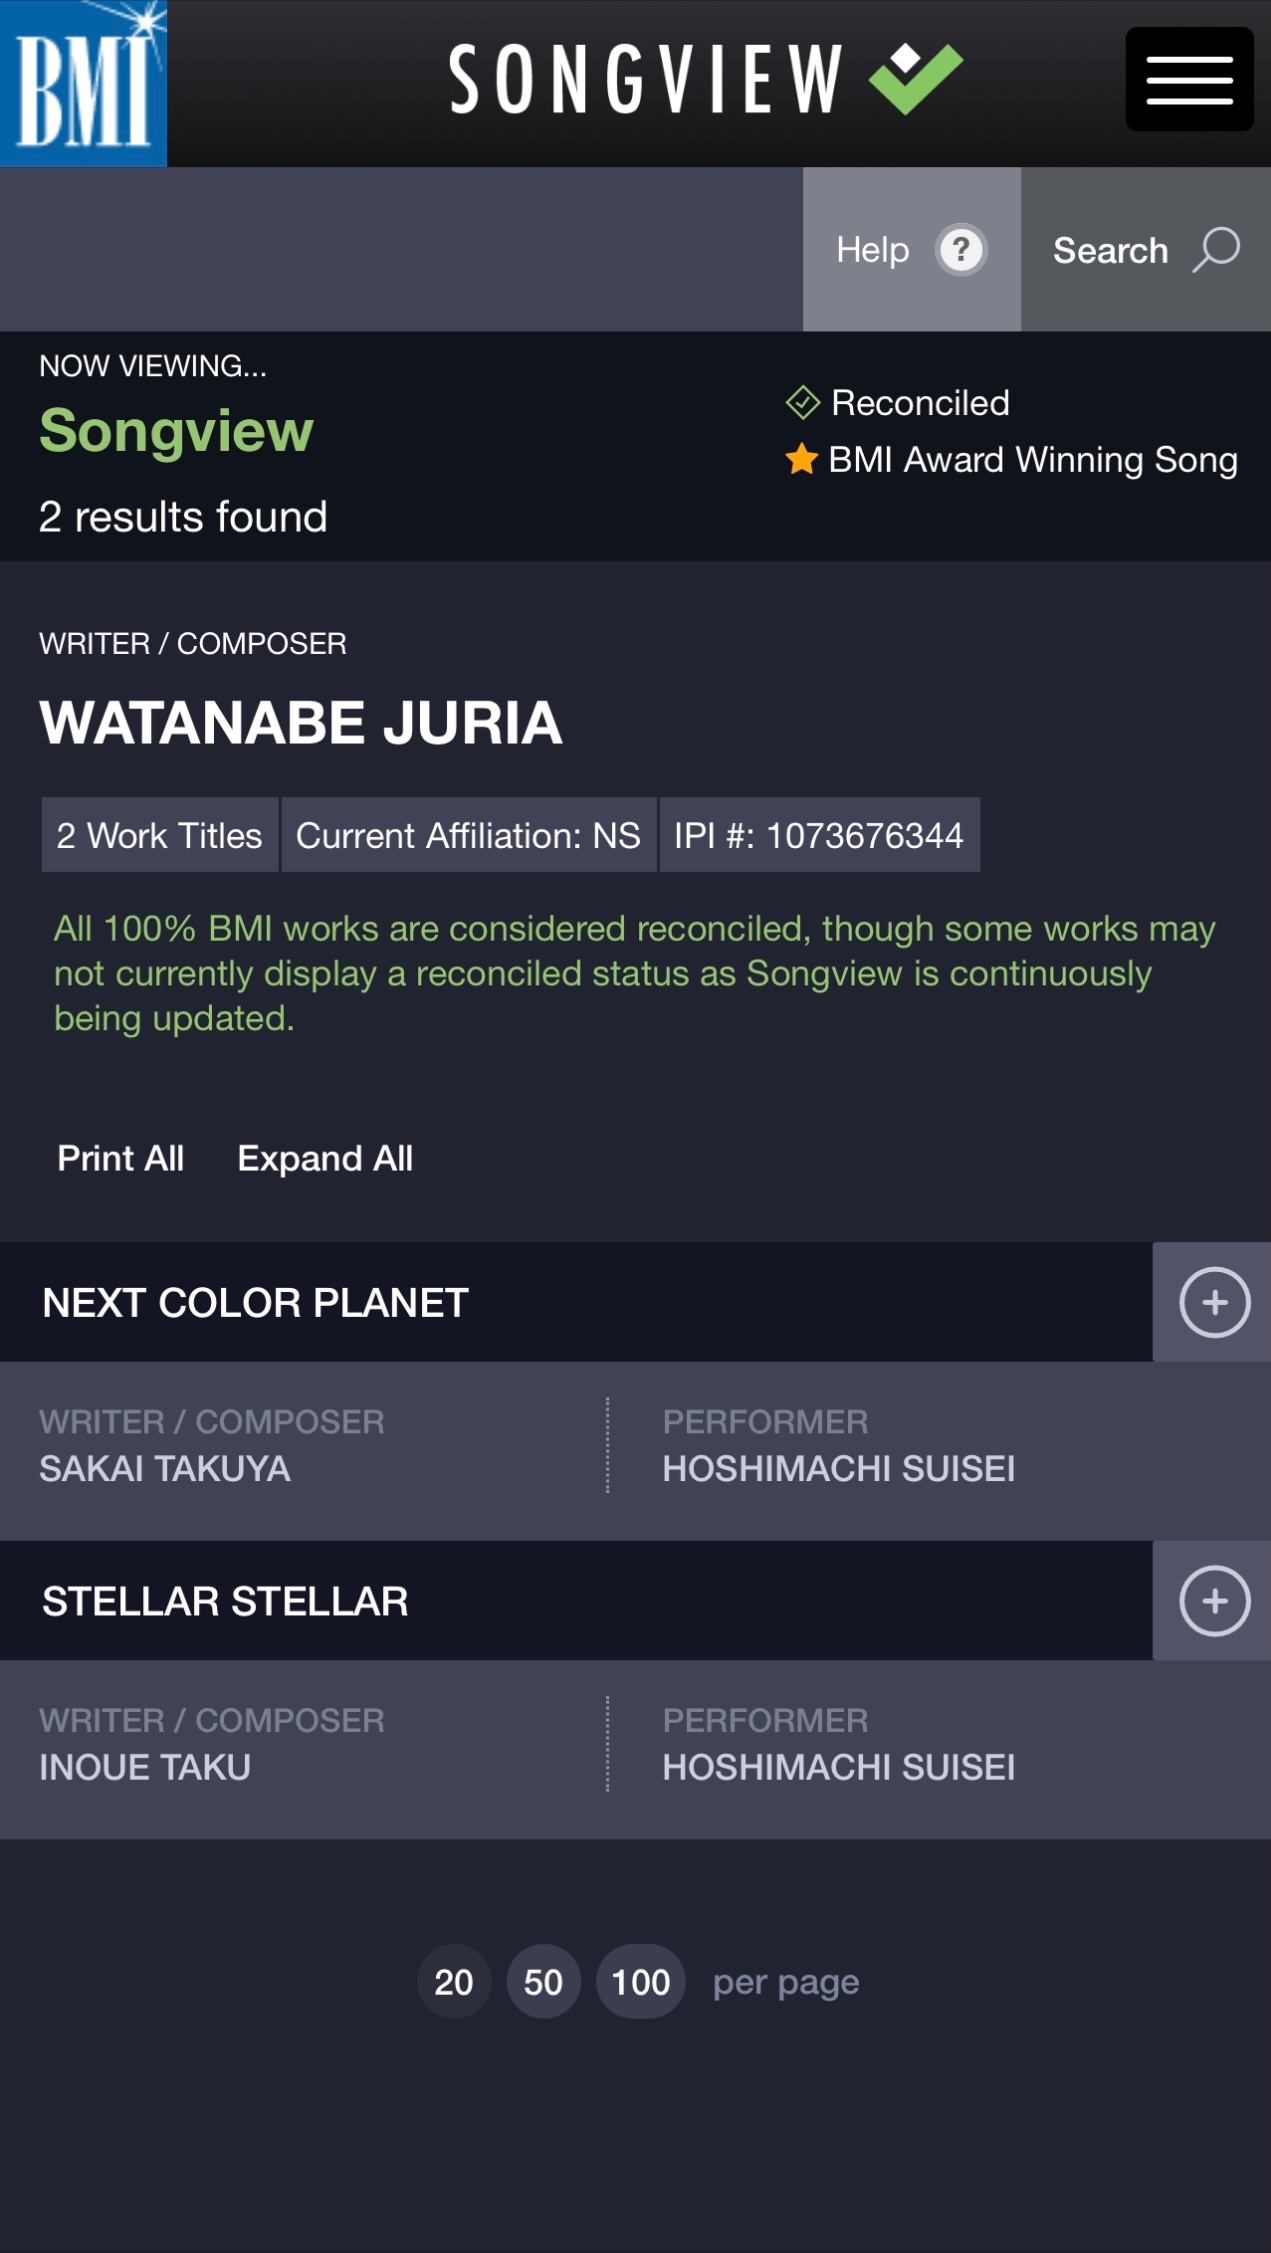The width and height of the screenshot is (1271, 2253).
Task: Show 20 results per page
Action: [454, 1981]
